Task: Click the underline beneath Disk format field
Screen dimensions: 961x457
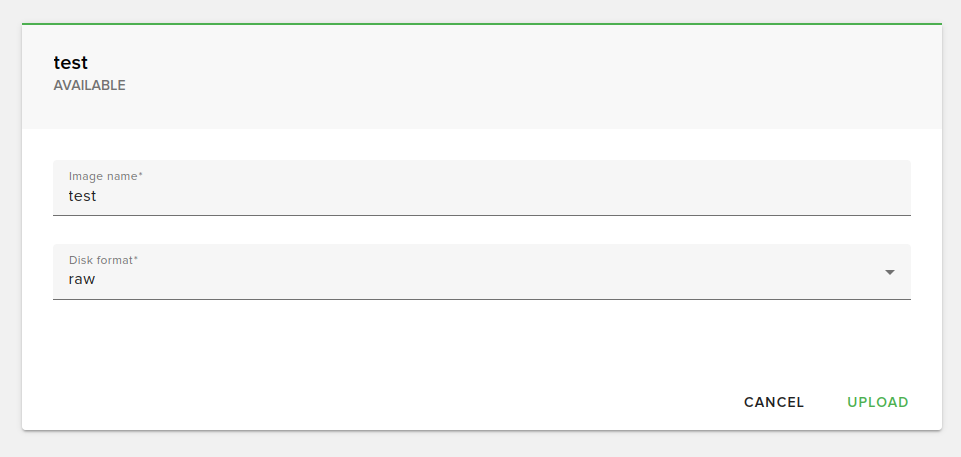Action: (481, 299)
